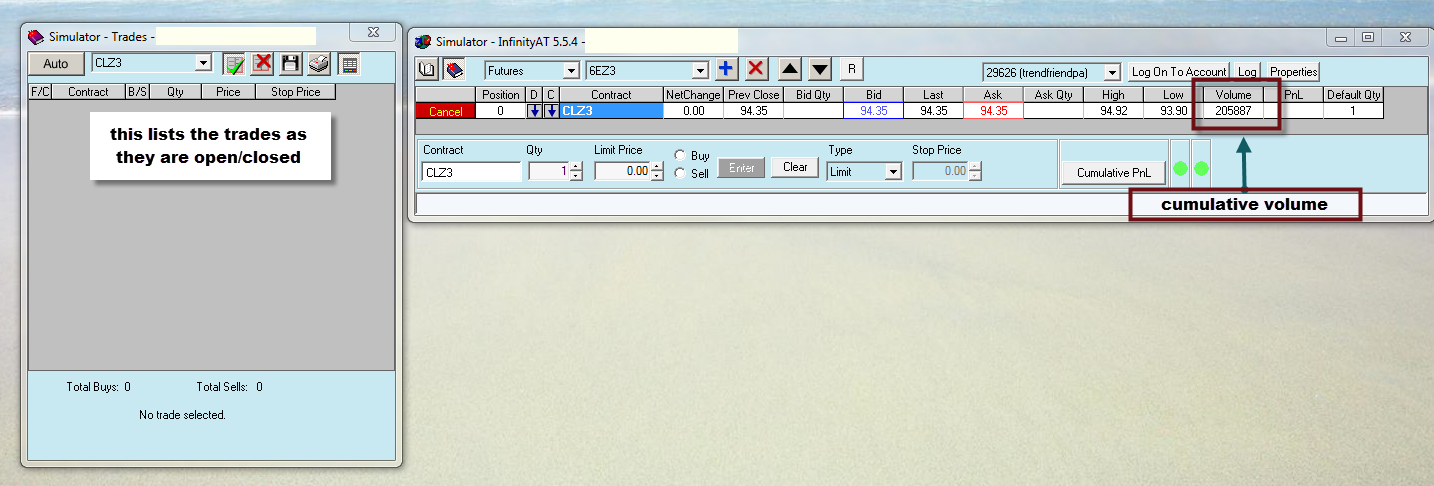Click the green checkmark icon in Trades window
The width and height of the screenshot is (1434, 486).
tap(235, 64)
